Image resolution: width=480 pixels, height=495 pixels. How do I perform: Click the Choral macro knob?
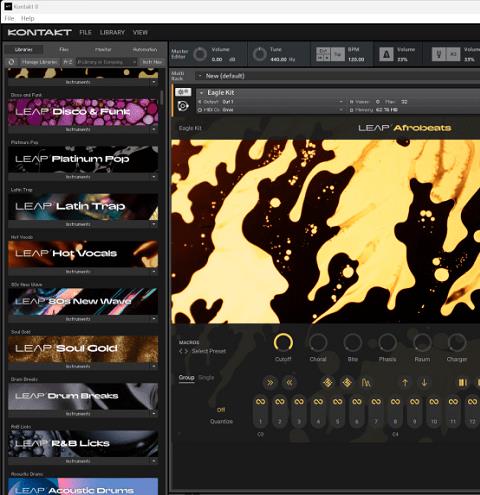(318, 343)
